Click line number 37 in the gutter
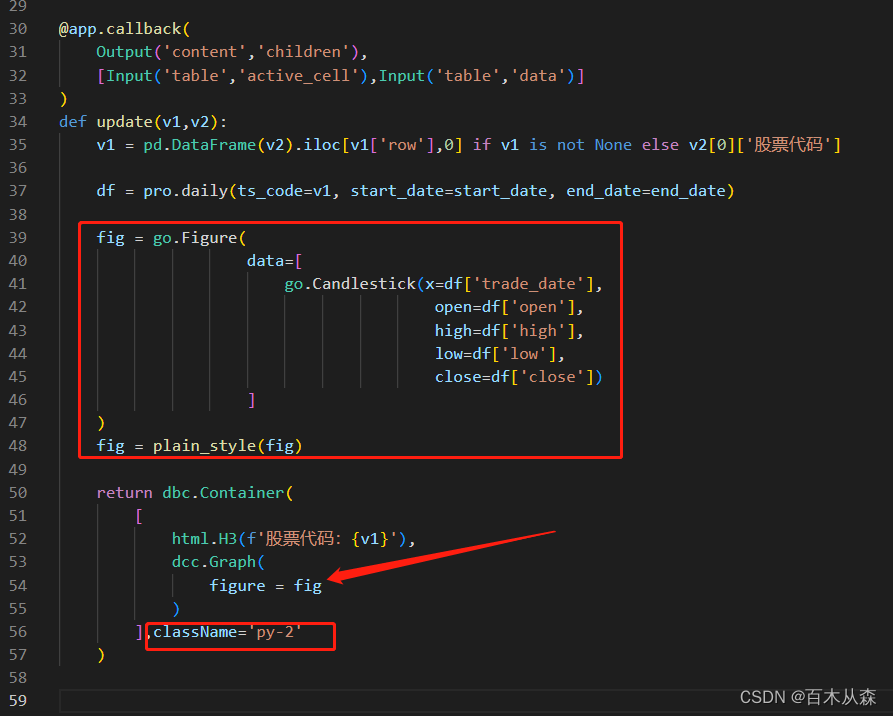 tap(18, 191)
